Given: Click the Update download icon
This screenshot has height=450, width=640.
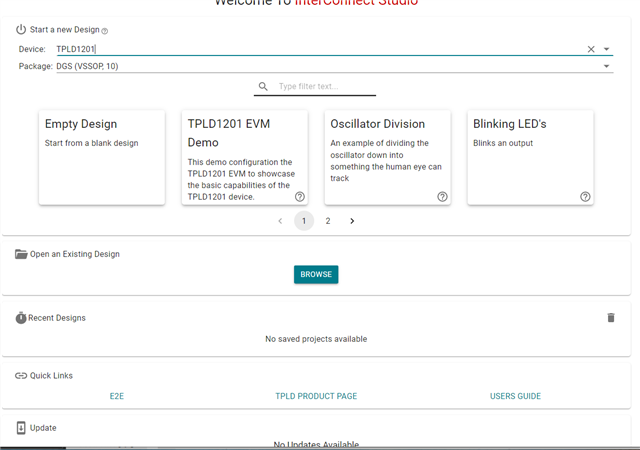Looking at the screenshot, I should pos(21,428).
